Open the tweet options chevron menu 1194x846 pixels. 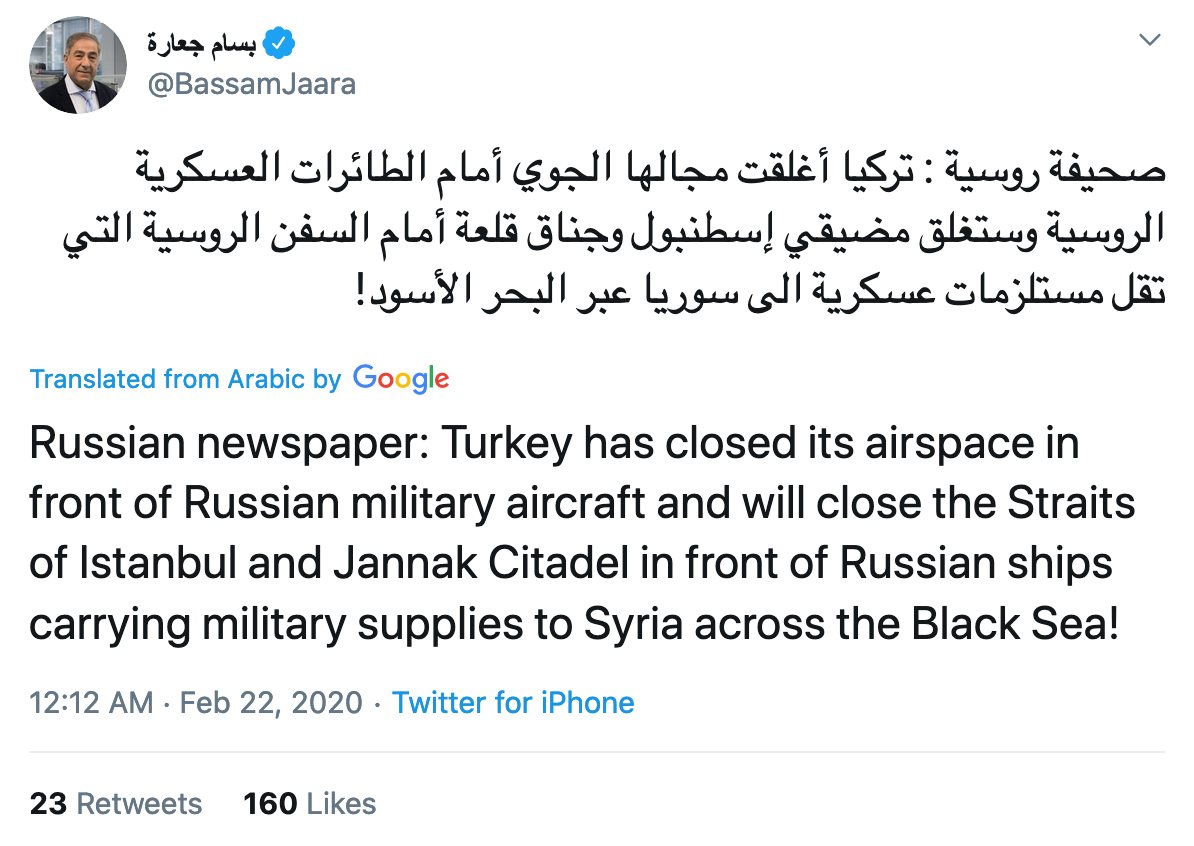point(1151,41)
